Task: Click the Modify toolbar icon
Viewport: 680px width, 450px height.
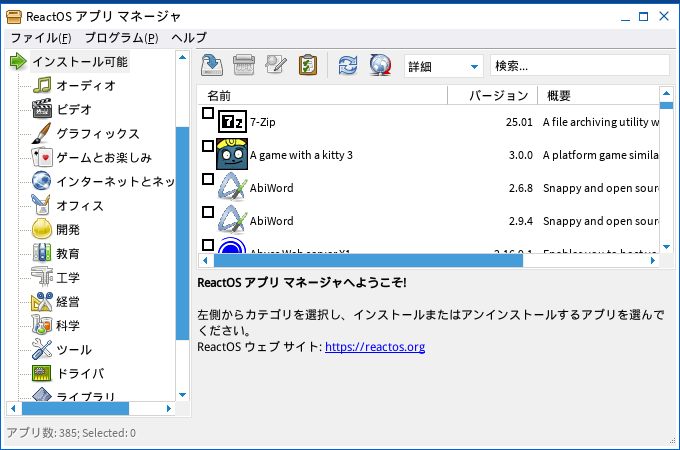Action: [276, 65]
